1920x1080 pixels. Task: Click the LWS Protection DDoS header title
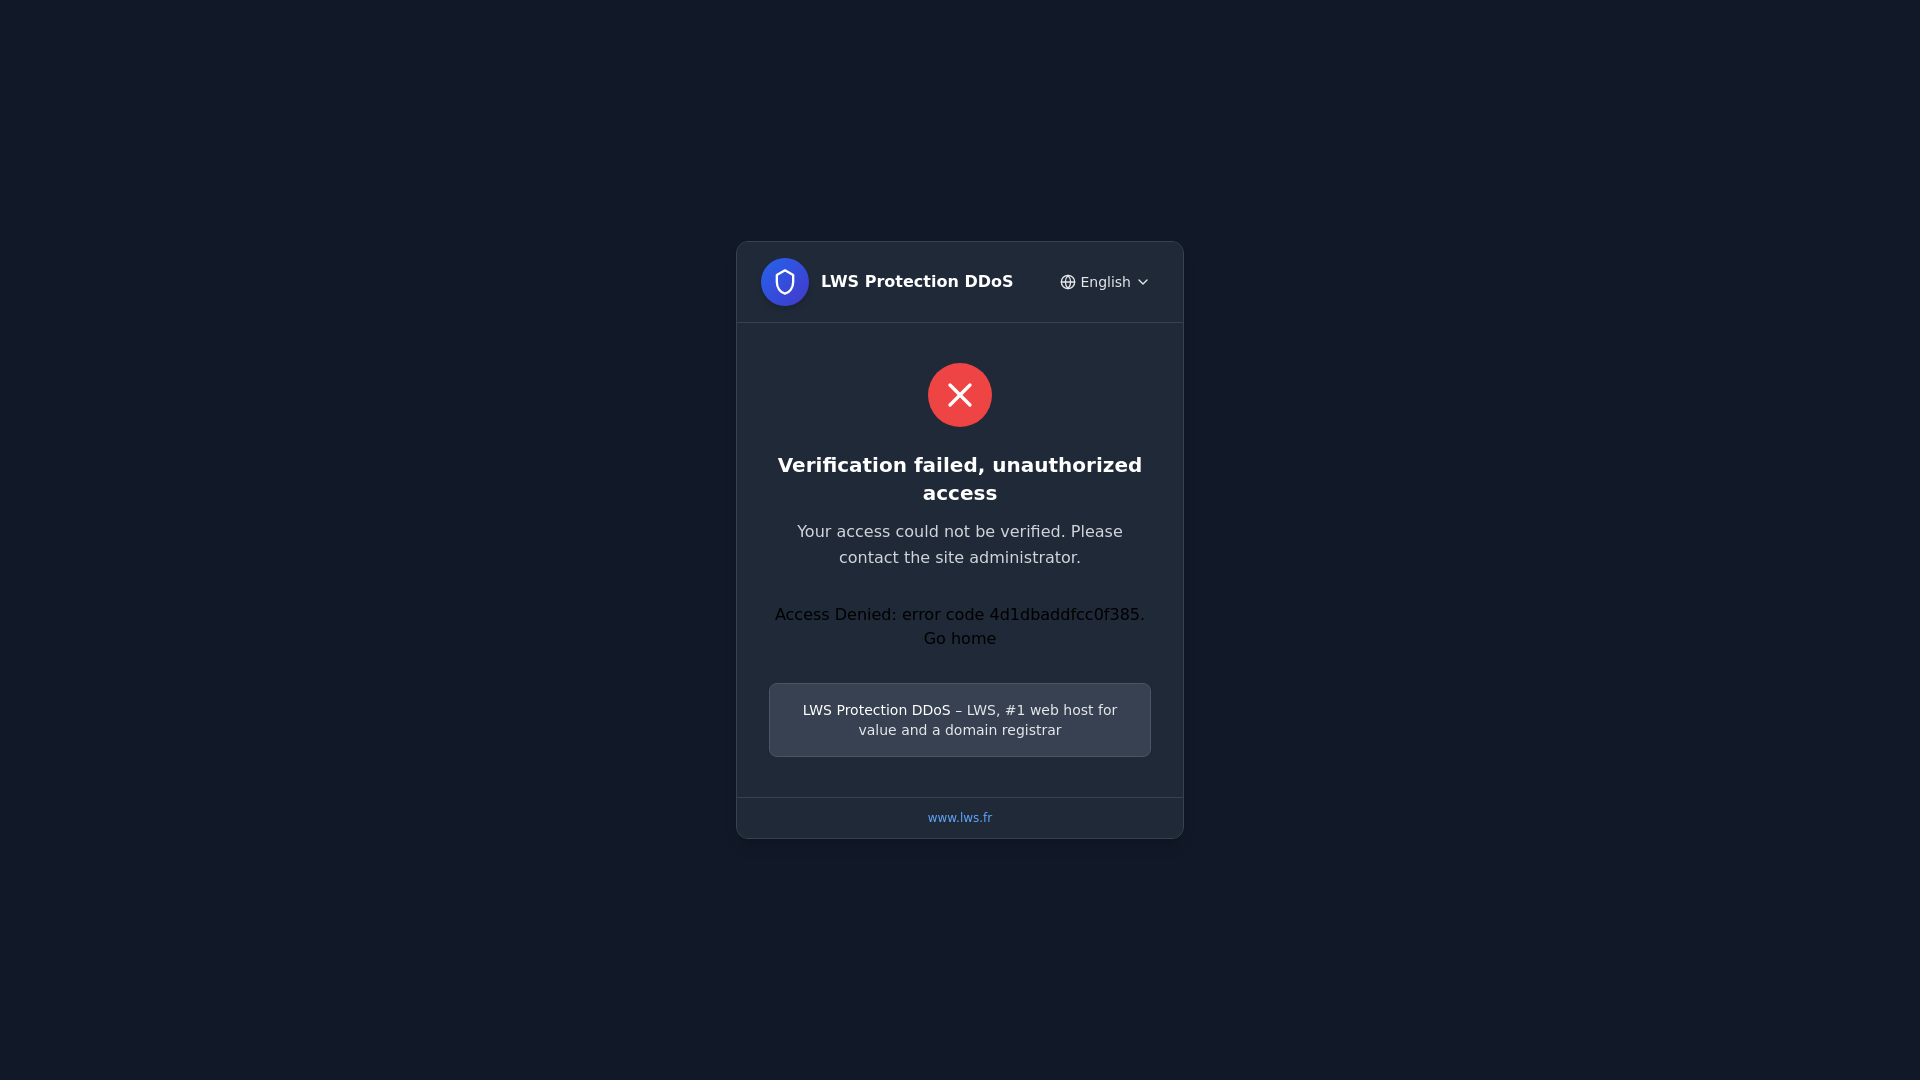[917, 282]
